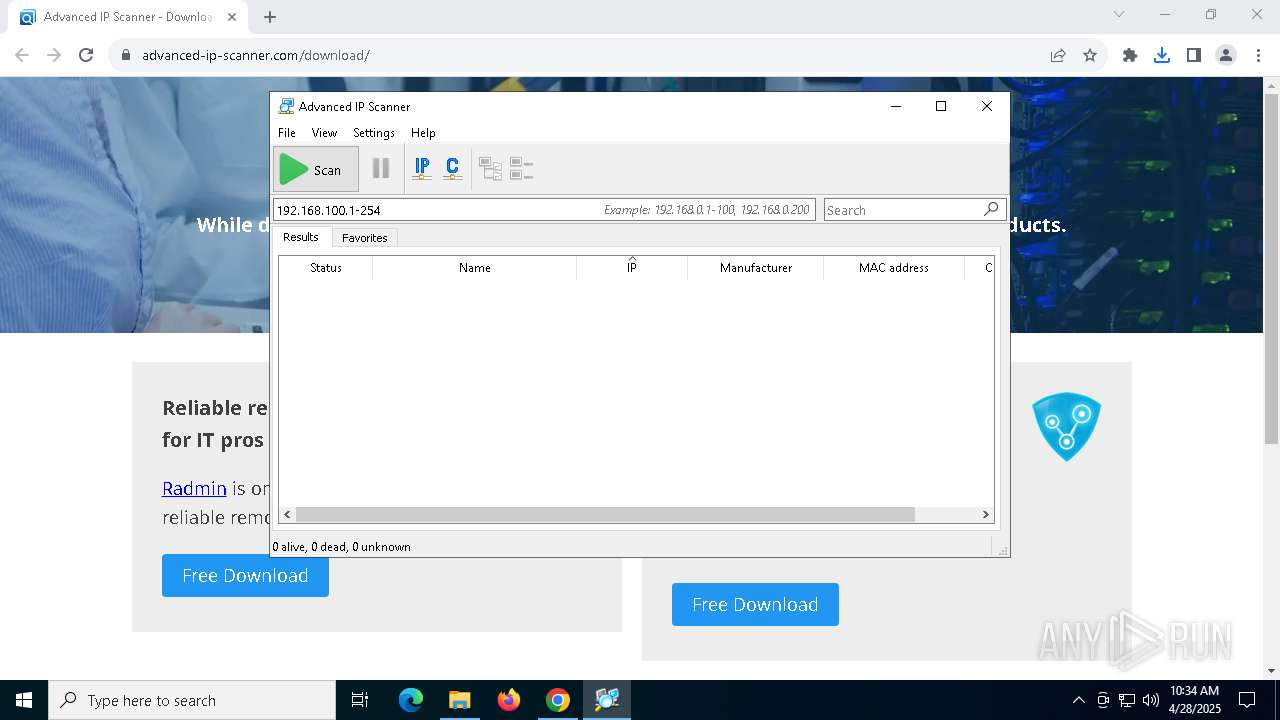Open the File menu
This screenshot has width=1280, height=720.
(287, 133)
